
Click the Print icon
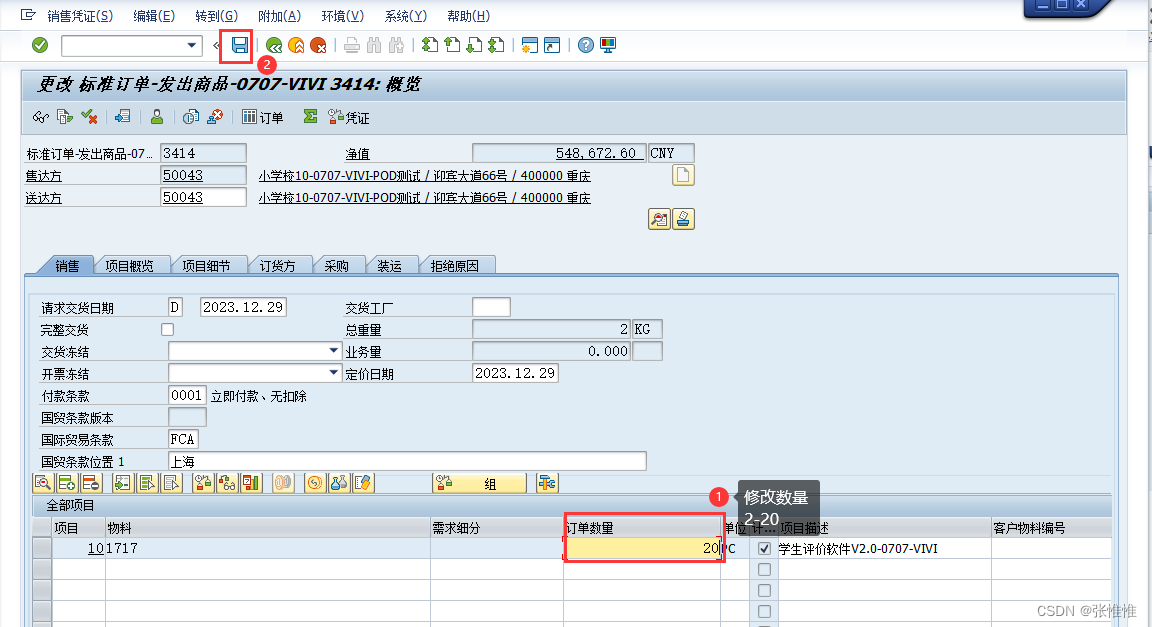tap(354, 44)
